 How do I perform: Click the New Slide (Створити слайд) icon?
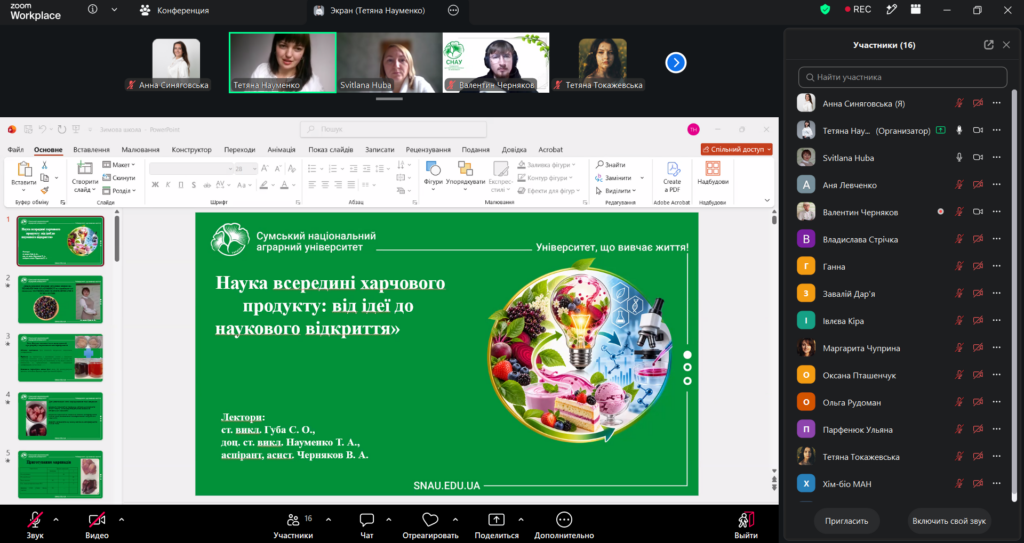click(85, 169)
